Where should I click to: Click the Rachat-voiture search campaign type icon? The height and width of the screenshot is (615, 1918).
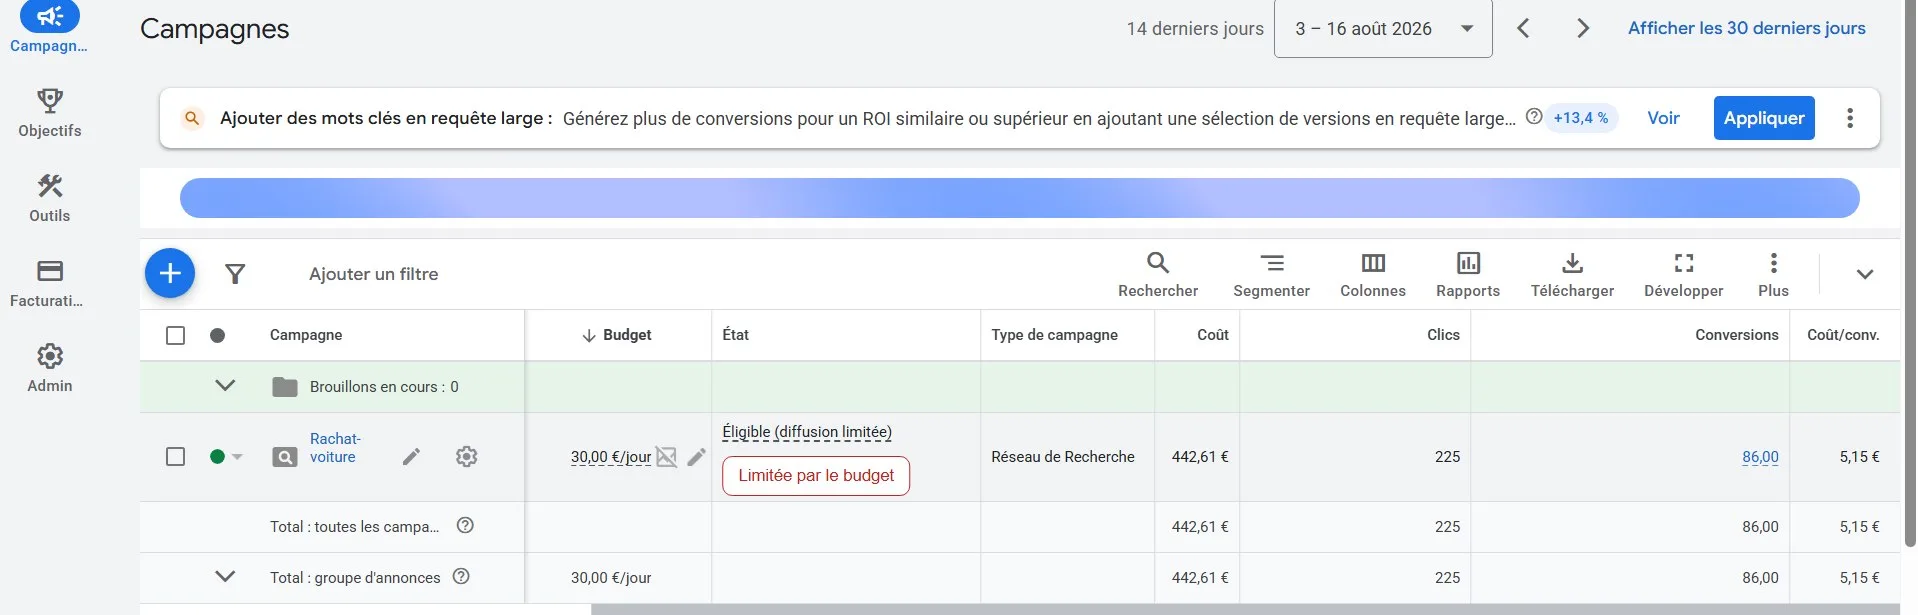point(285,457)
